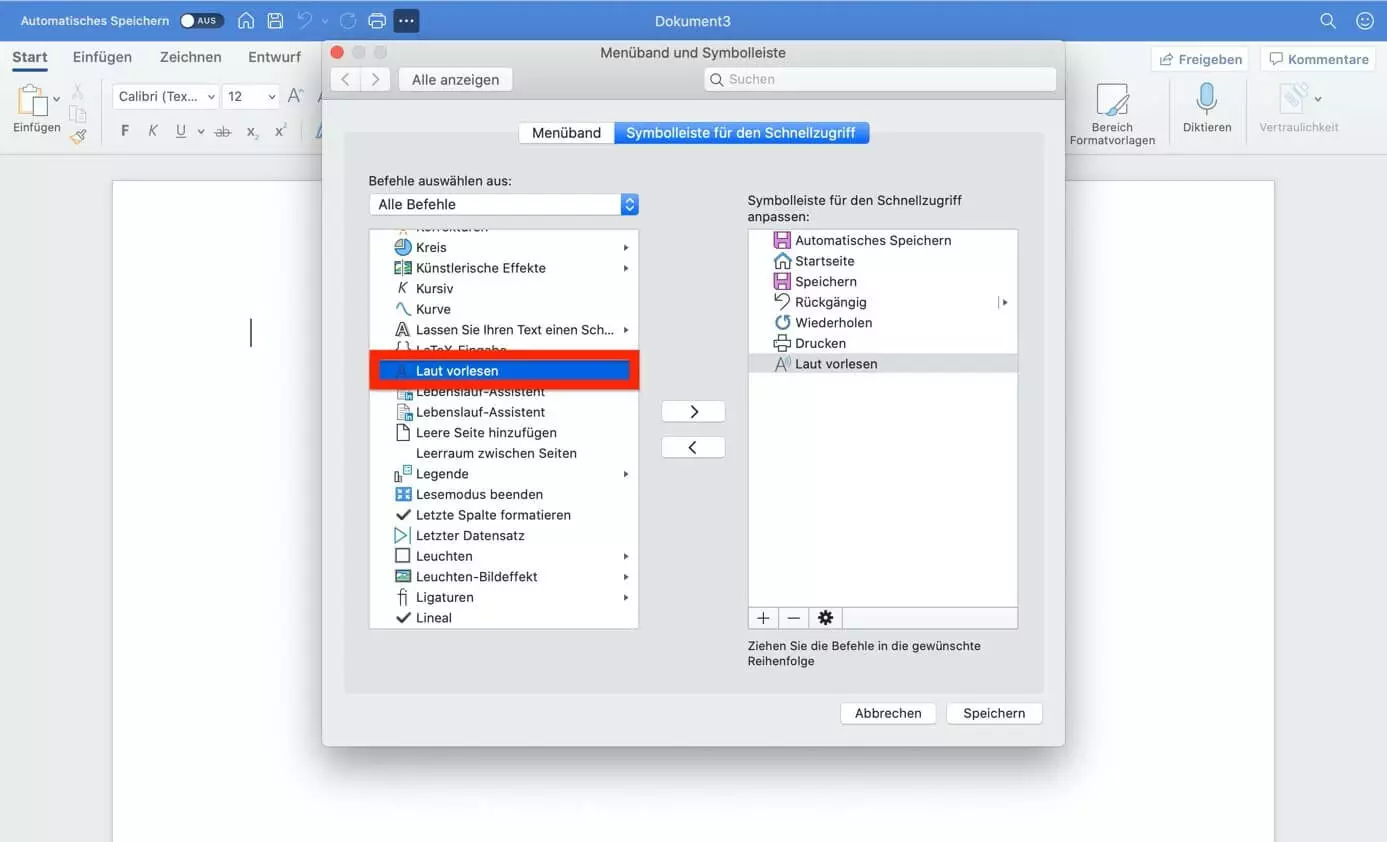Viewport: 1387px width, 842px height.
Task: Select Symbolleiste für den Schnellzugriff tab
Action: click(741, 132)
